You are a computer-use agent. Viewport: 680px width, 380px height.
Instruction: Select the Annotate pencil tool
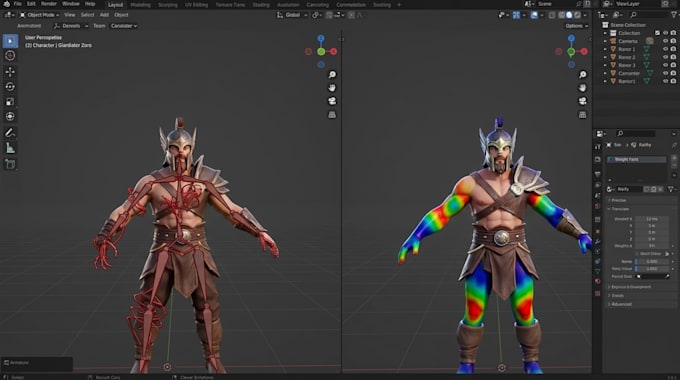pyautogui.click(x=10, y=133)
